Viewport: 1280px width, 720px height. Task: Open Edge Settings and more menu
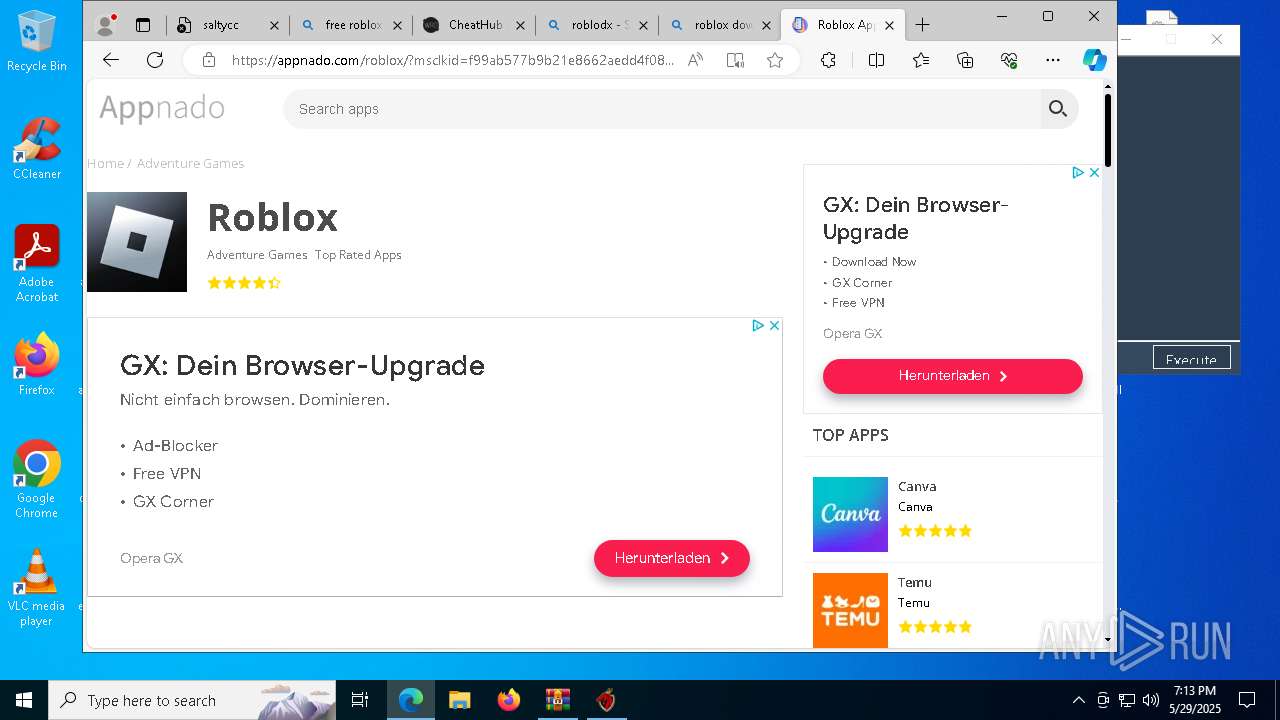[1053, 60]
